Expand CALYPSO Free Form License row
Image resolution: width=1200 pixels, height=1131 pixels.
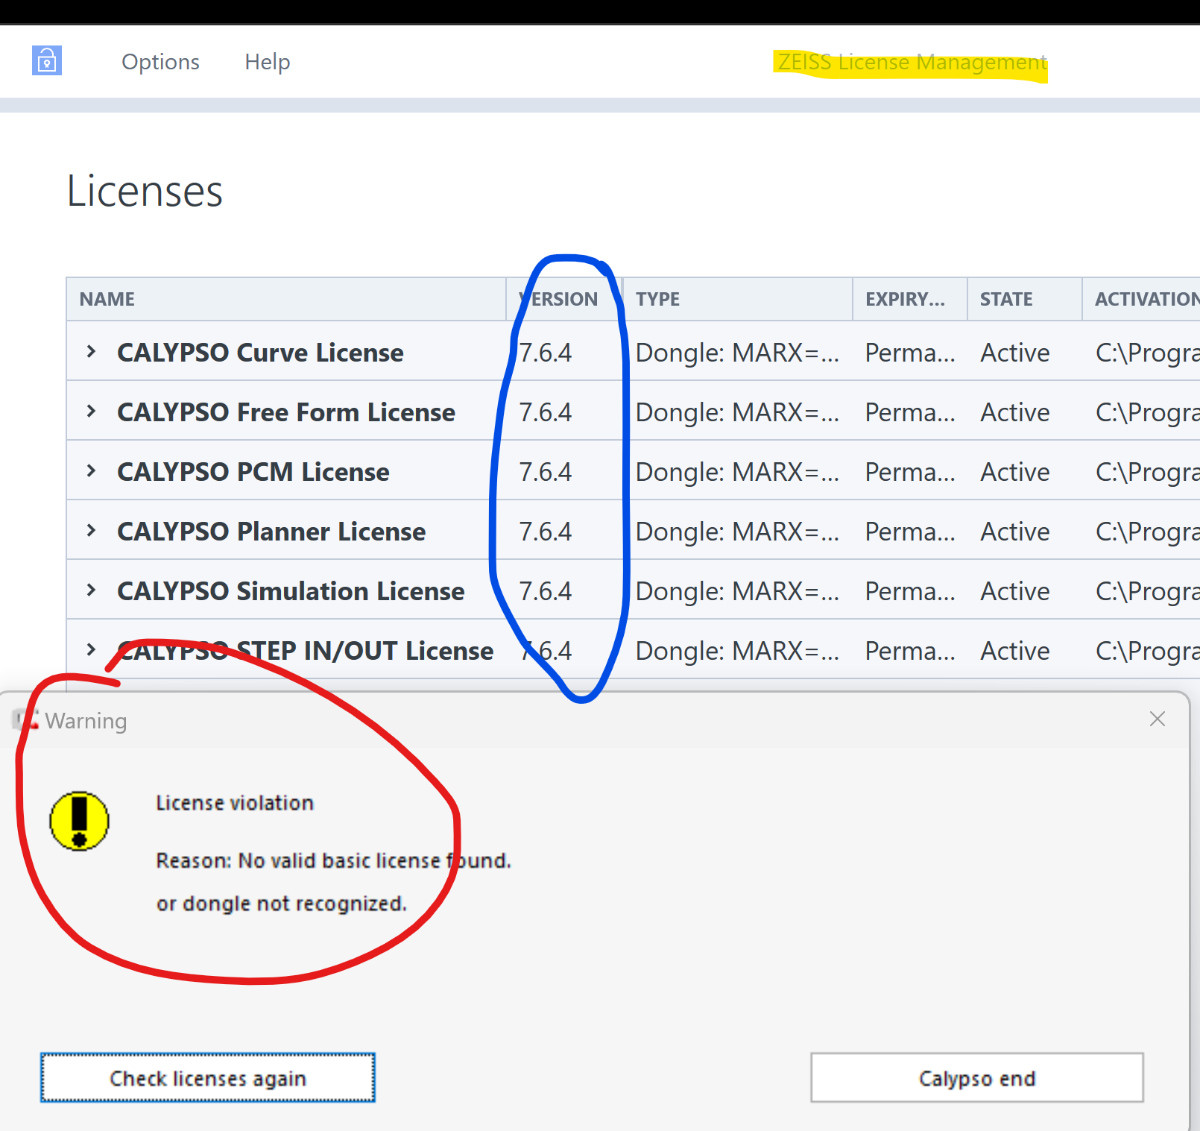[91, 411]
